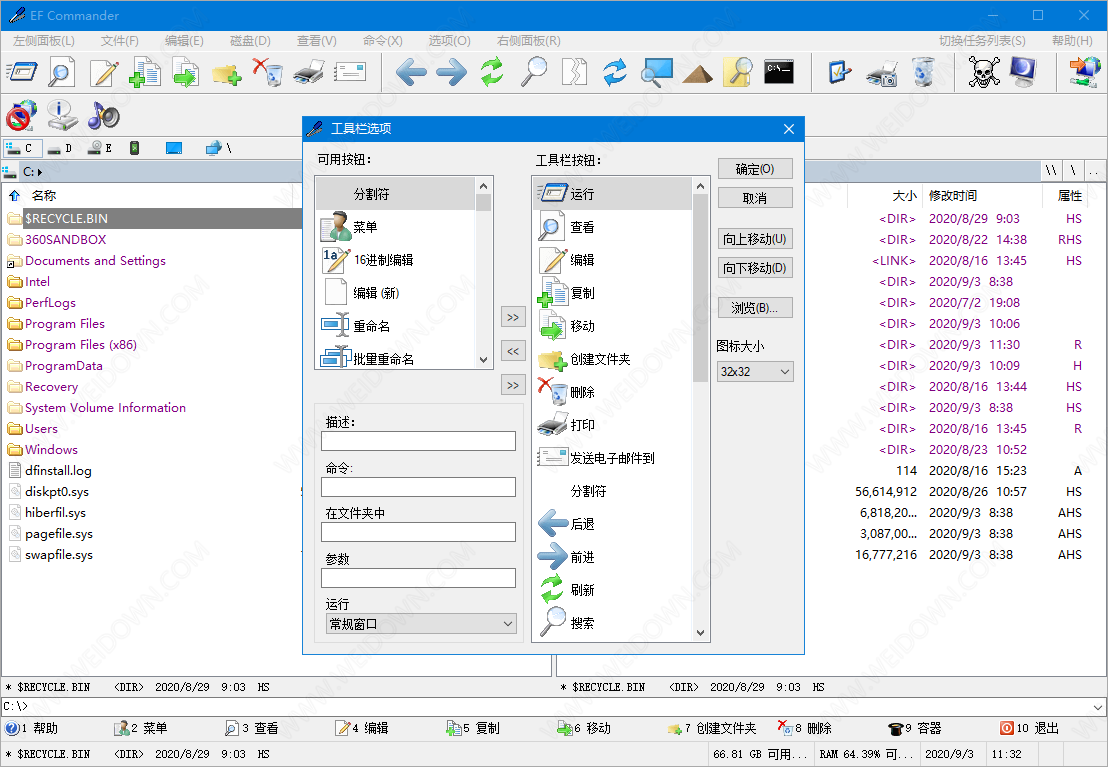Open the Run mode 常规窗口 dropdown
The width and height of the screenshot is (1108, 767).
click(420, 623)
